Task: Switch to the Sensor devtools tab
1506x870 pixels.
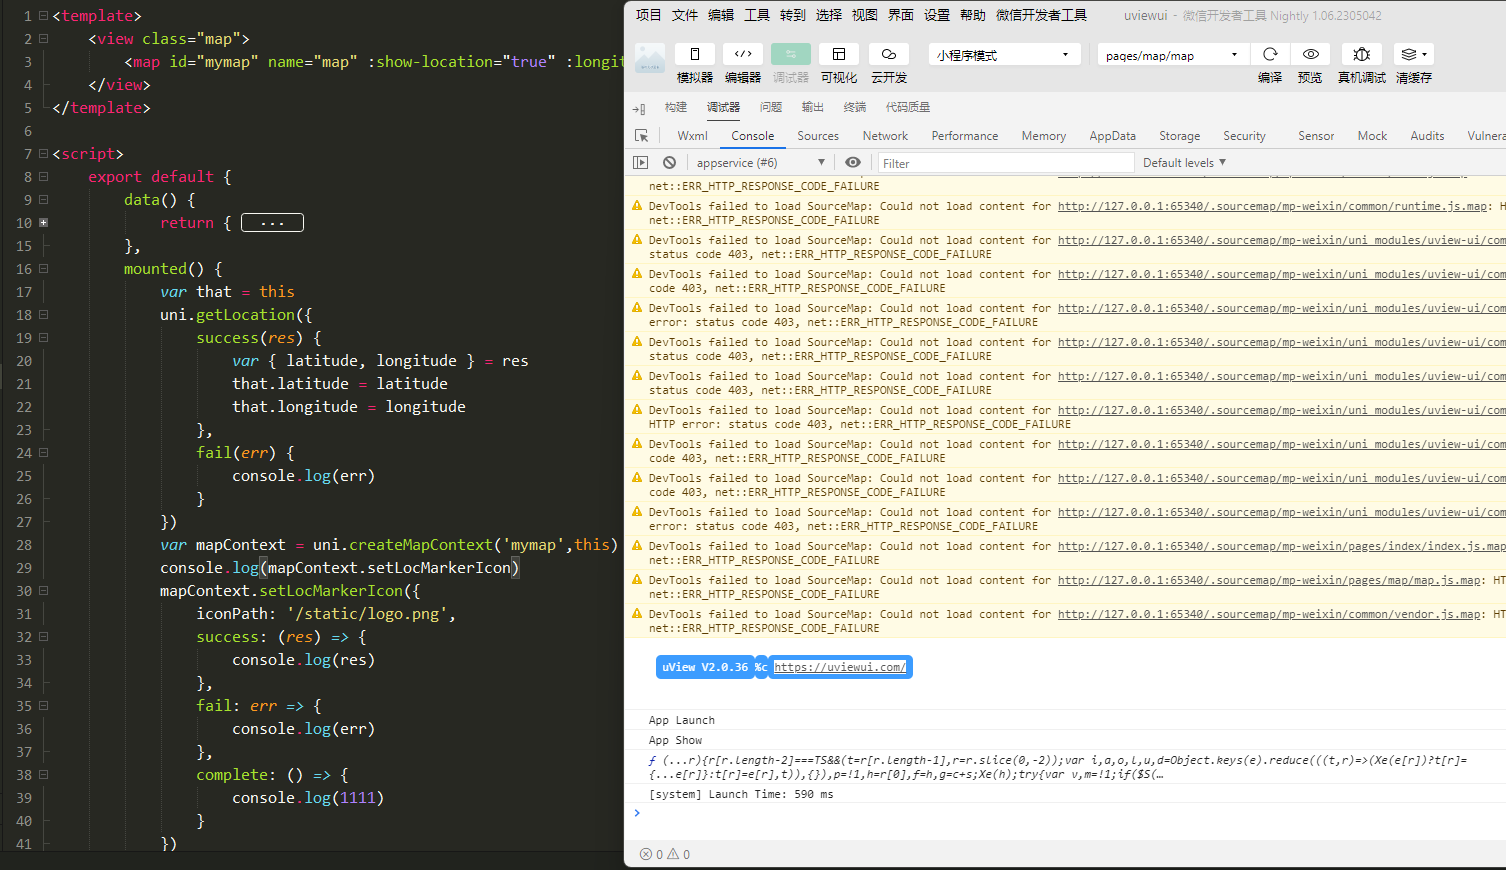Action: (1316, 136)
